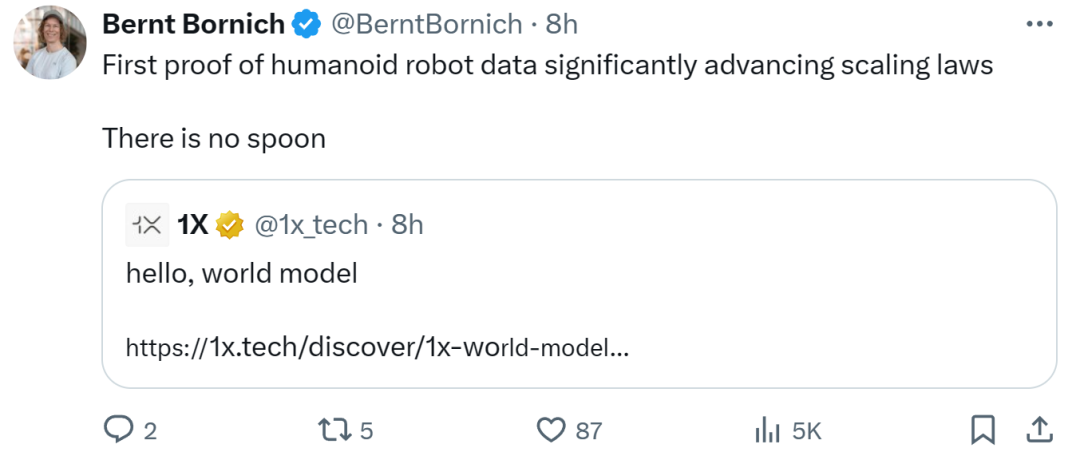Open the three-dot more options menu
The image size is (1080, 460).
[x=1040, y=23]
